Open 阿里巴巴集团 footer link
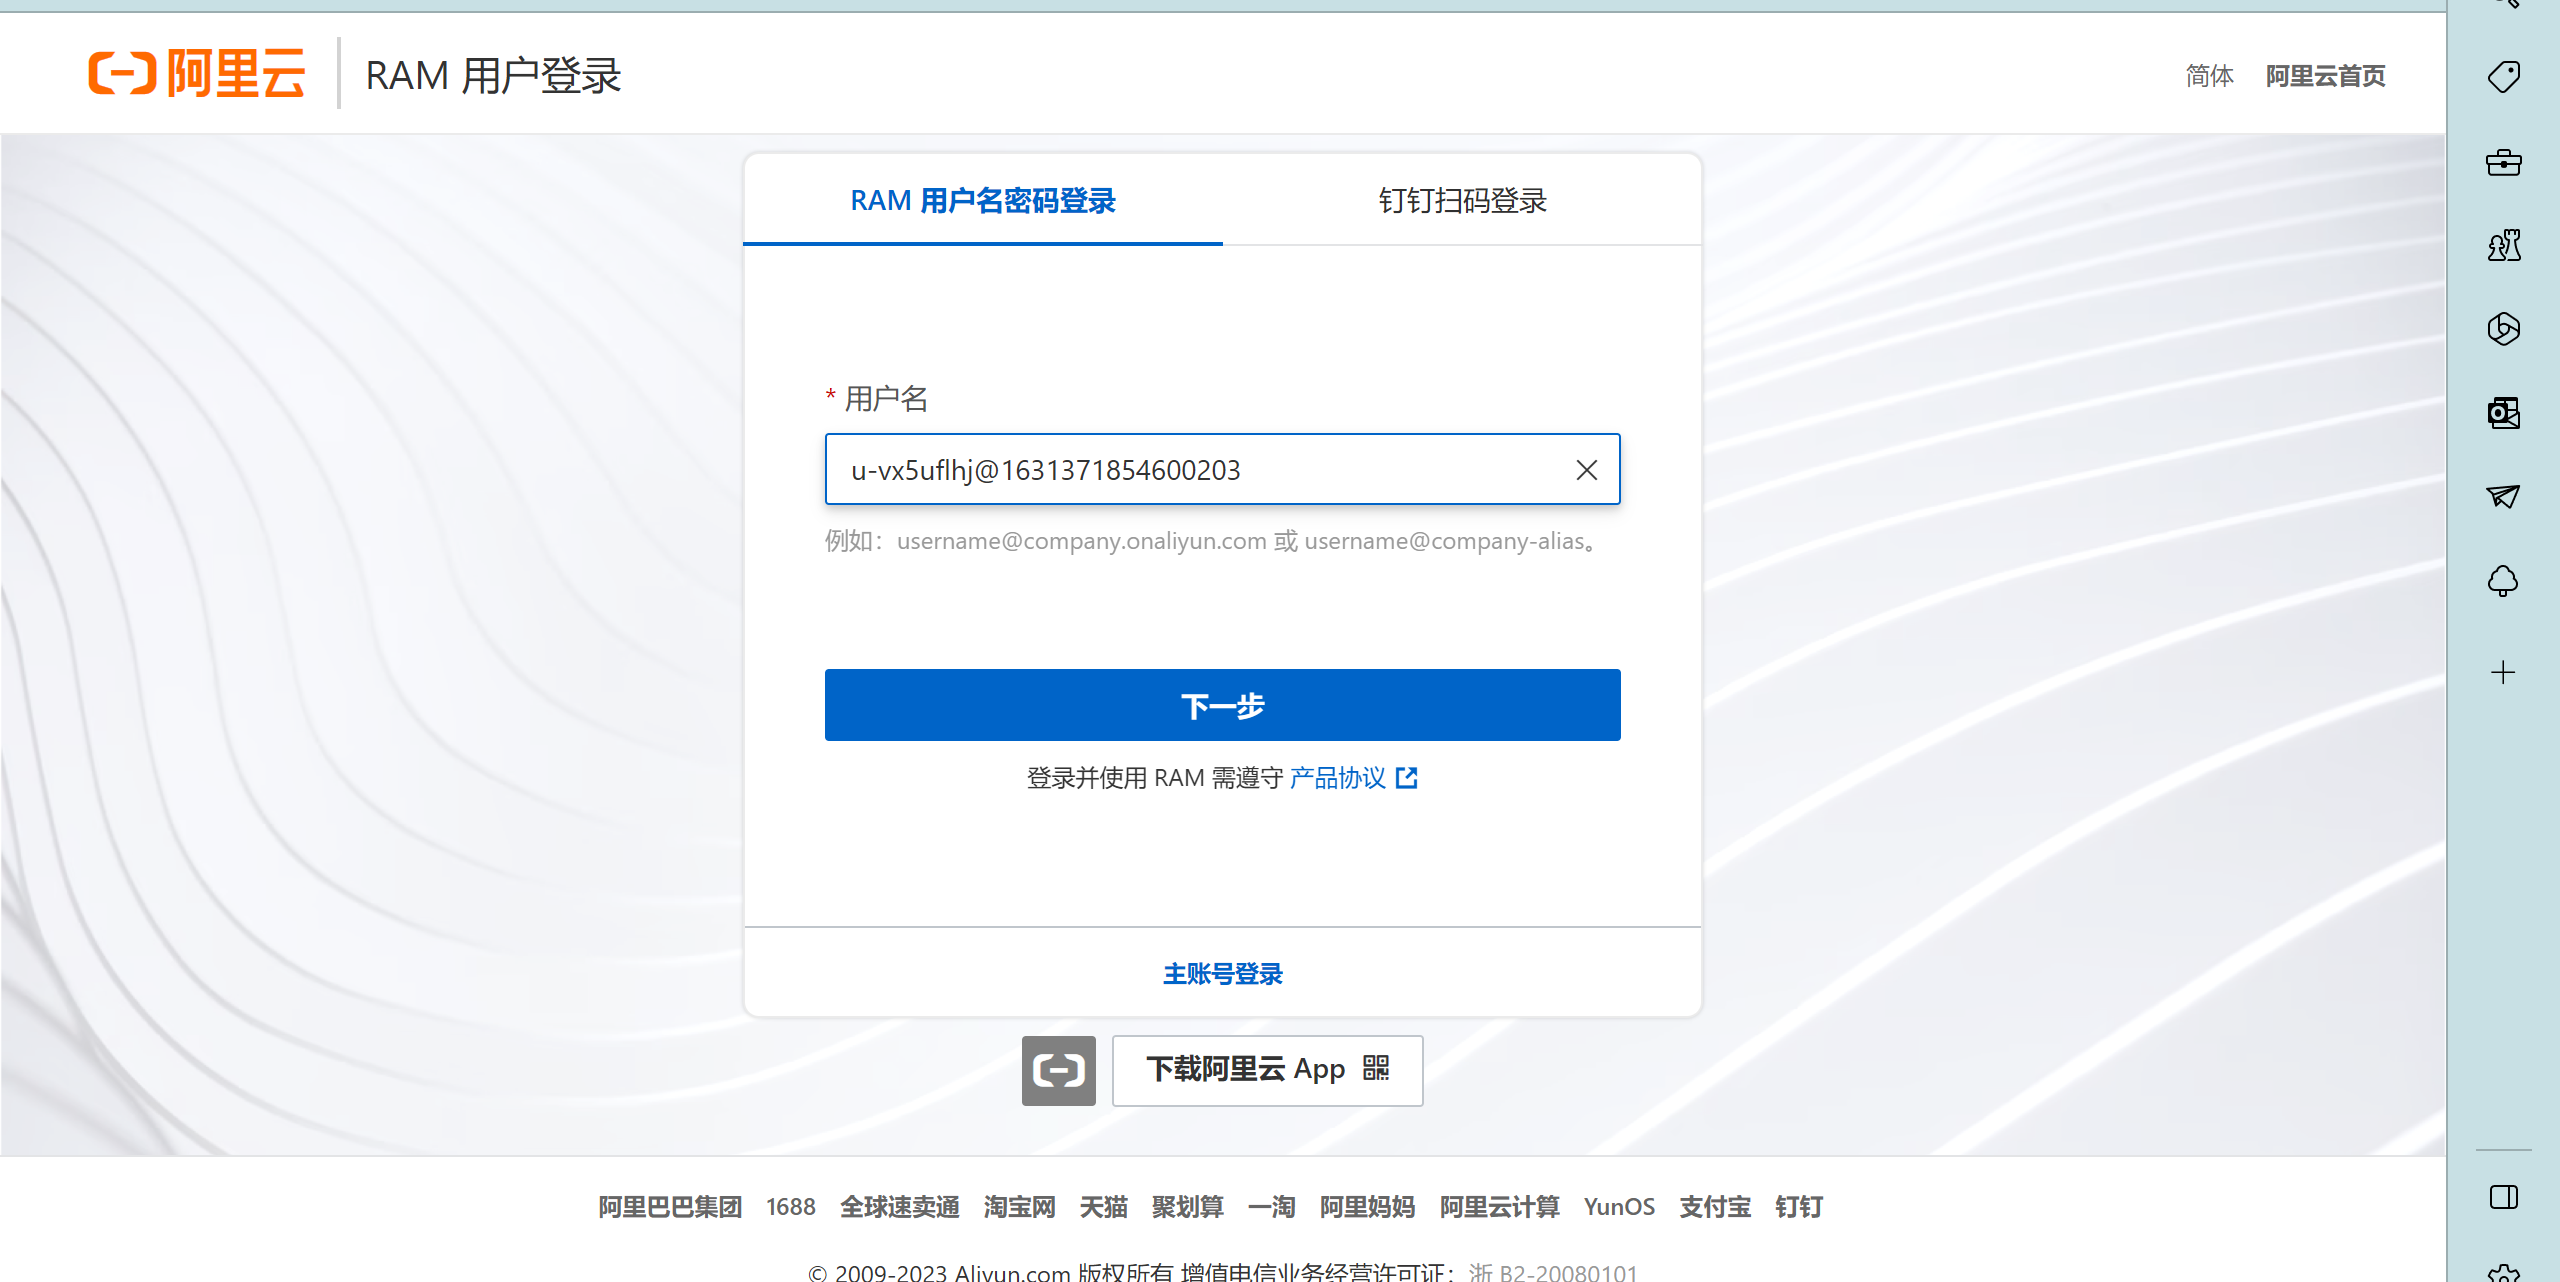 (670, 1207)
